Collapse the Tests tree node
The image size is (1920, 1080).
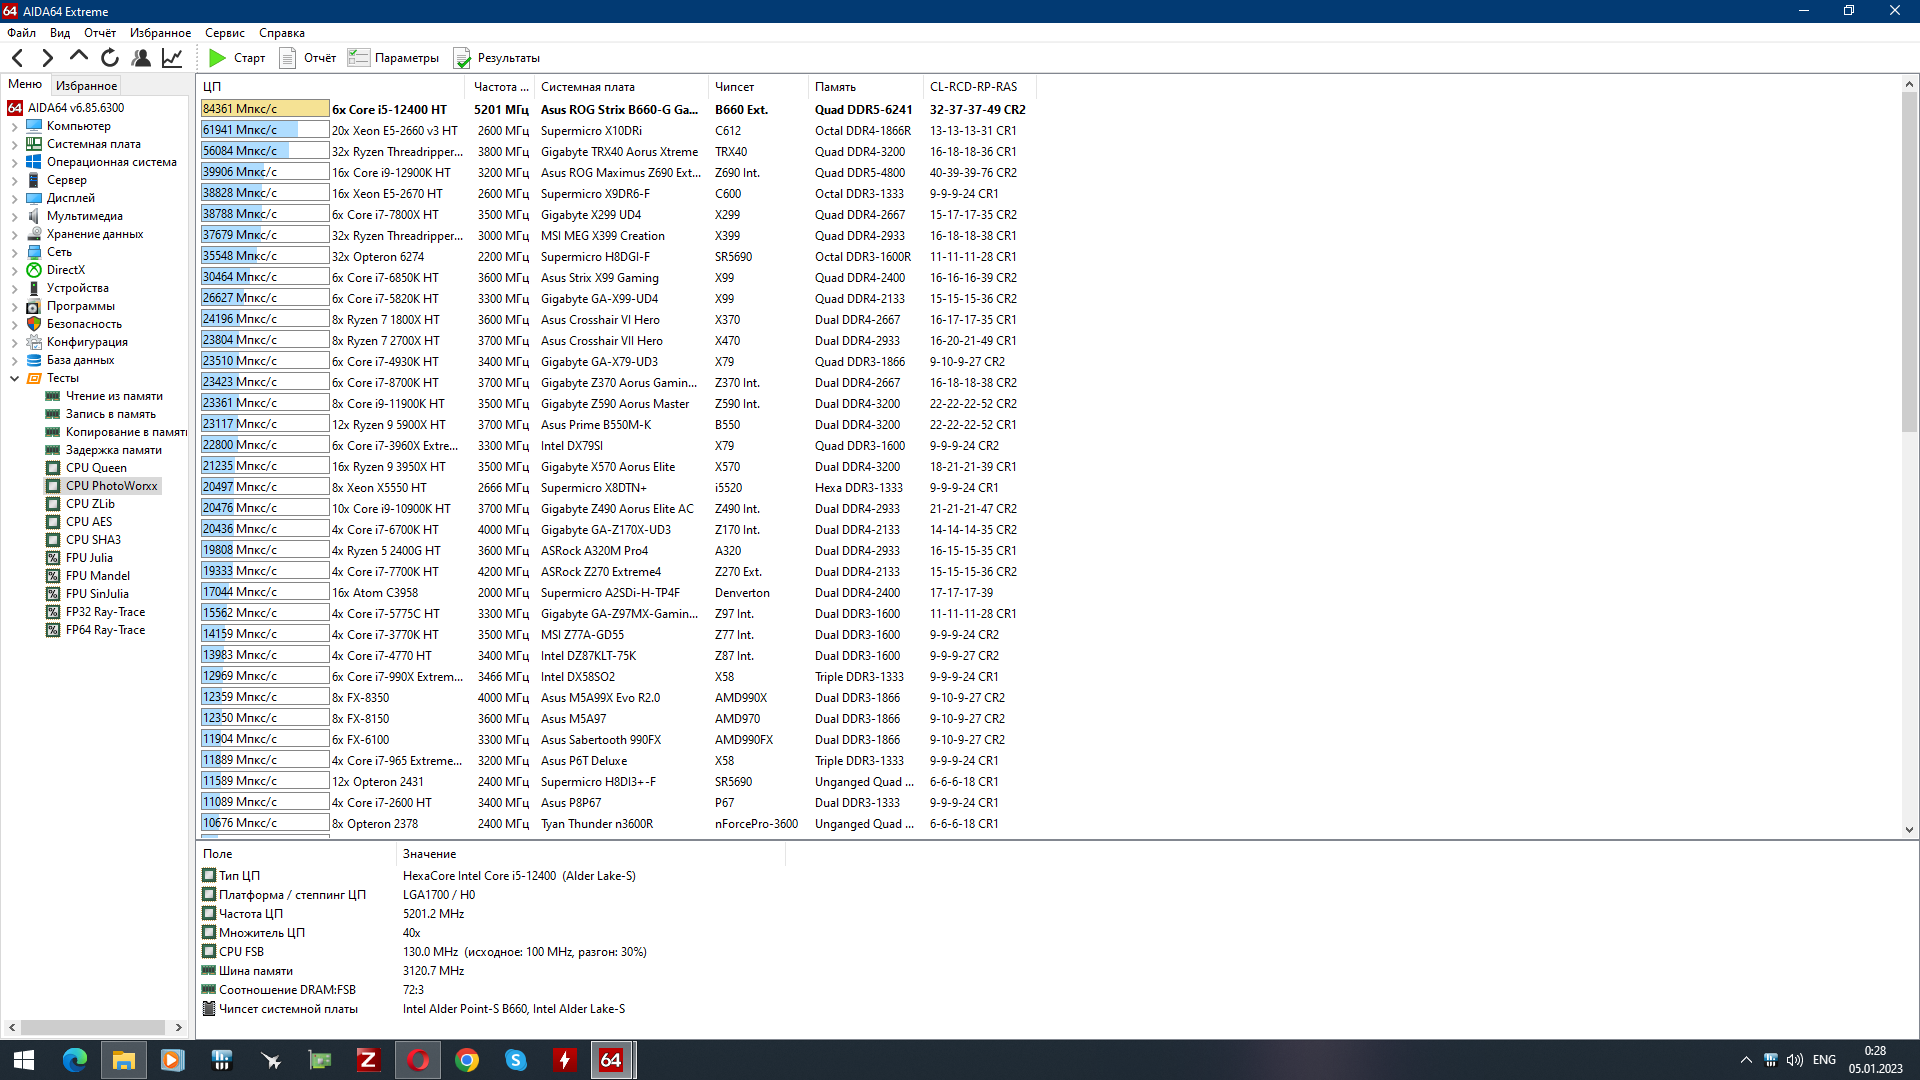click(14, 379)
